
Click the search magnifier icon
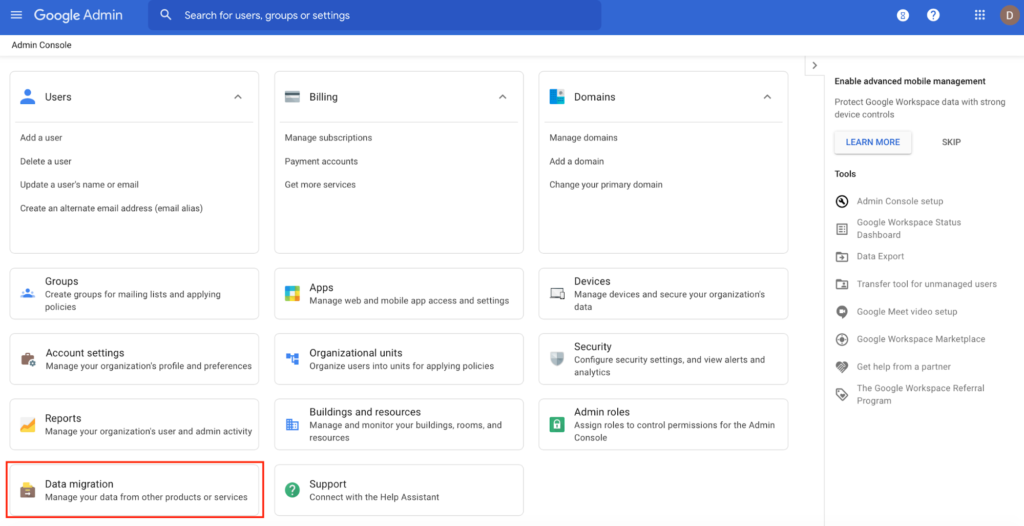pyautogui.click(x=166, y=14)
